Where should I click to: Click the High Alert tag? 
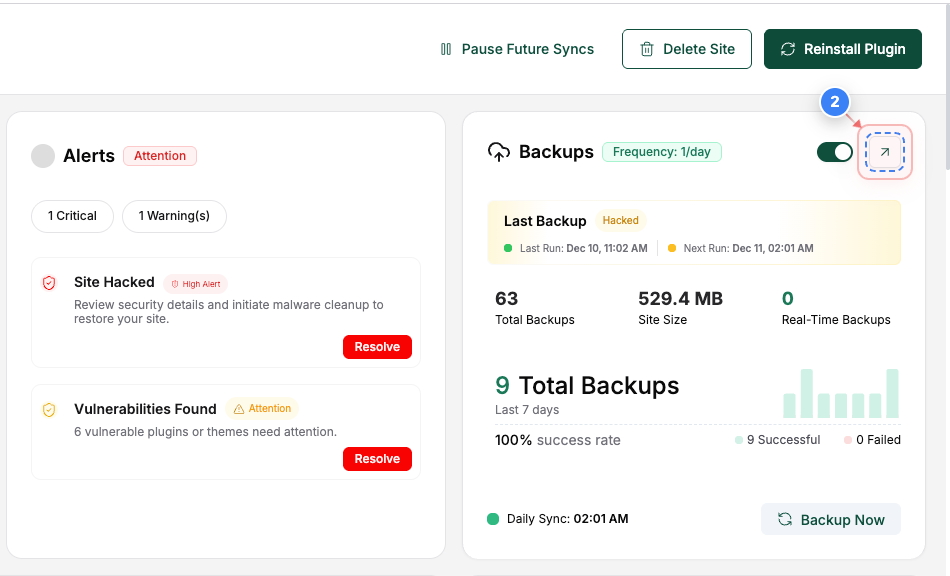click(x=196, y=284)
